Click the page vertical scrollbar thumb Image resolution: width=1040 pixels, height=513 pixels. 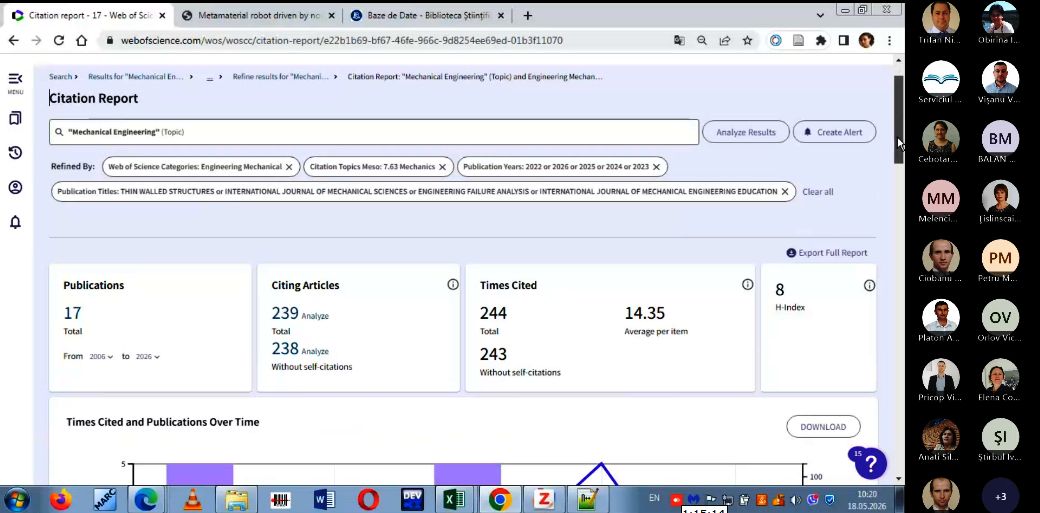pos(899,119)
